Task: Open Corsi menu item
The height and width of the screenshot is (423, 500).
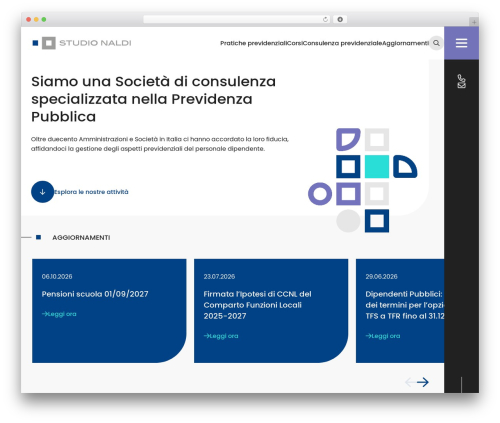Action: coord(294,43)
